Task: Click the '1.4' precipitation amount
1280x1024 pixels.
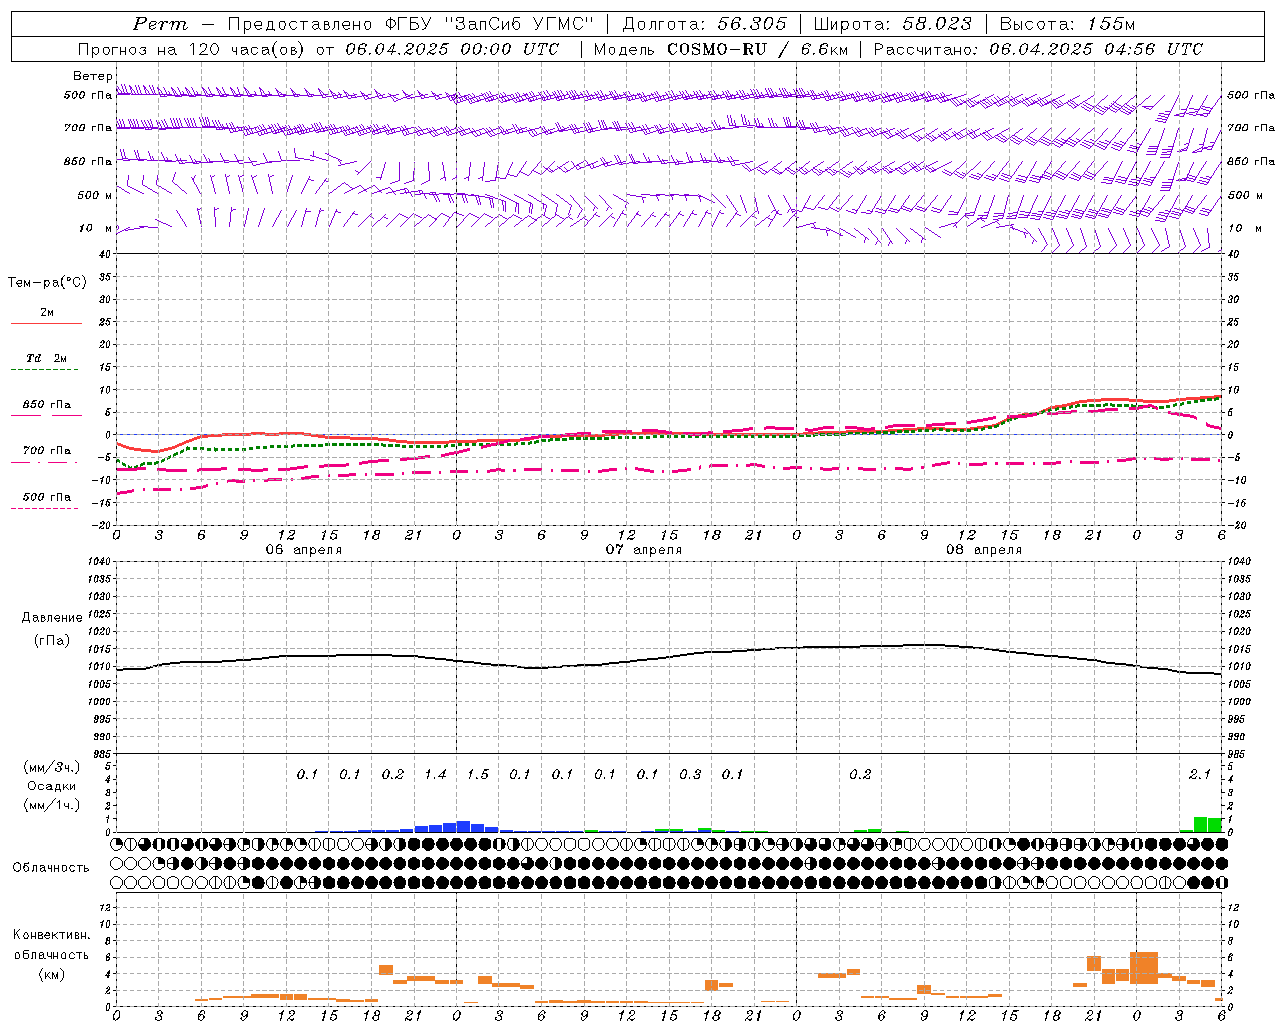Action: coord(435,774)
